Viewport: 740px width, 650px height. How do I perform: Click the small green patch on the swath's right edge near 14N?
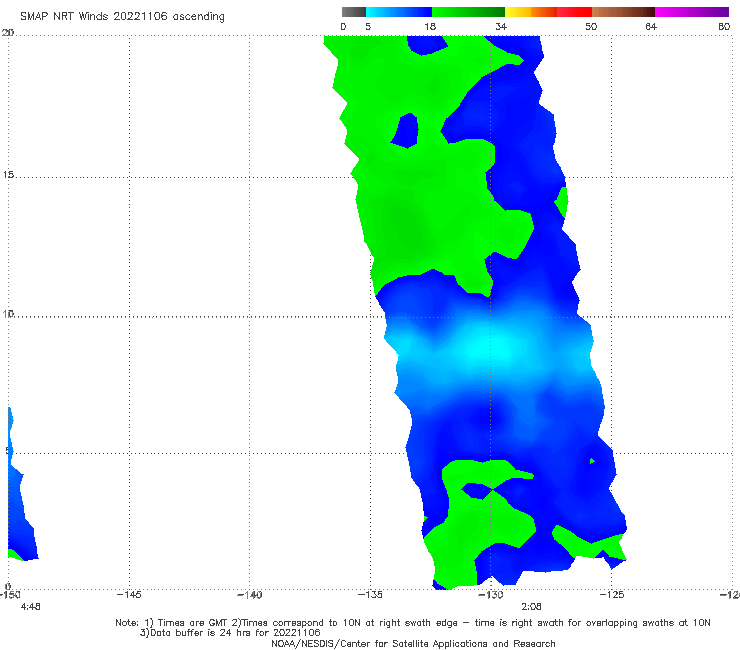(x=562, y=202)
